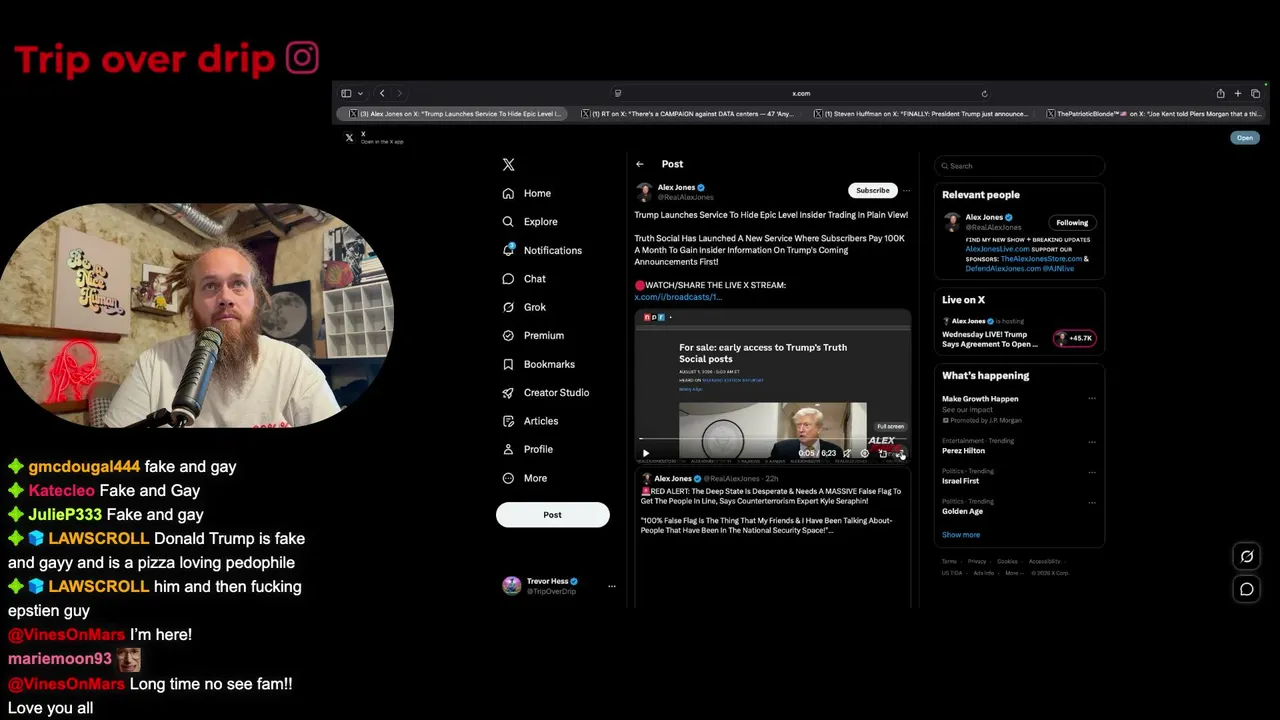The height and width of the screenshot is (720, 1280).
Task: Open the AlexJonesLive.com link
Action: pyautogui.click(x=1000, y=249)
